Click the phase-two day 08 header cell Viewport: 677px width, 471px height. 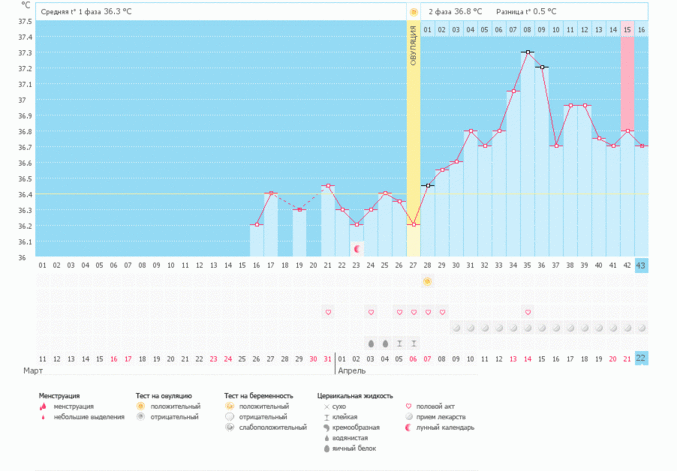[527, 30]
